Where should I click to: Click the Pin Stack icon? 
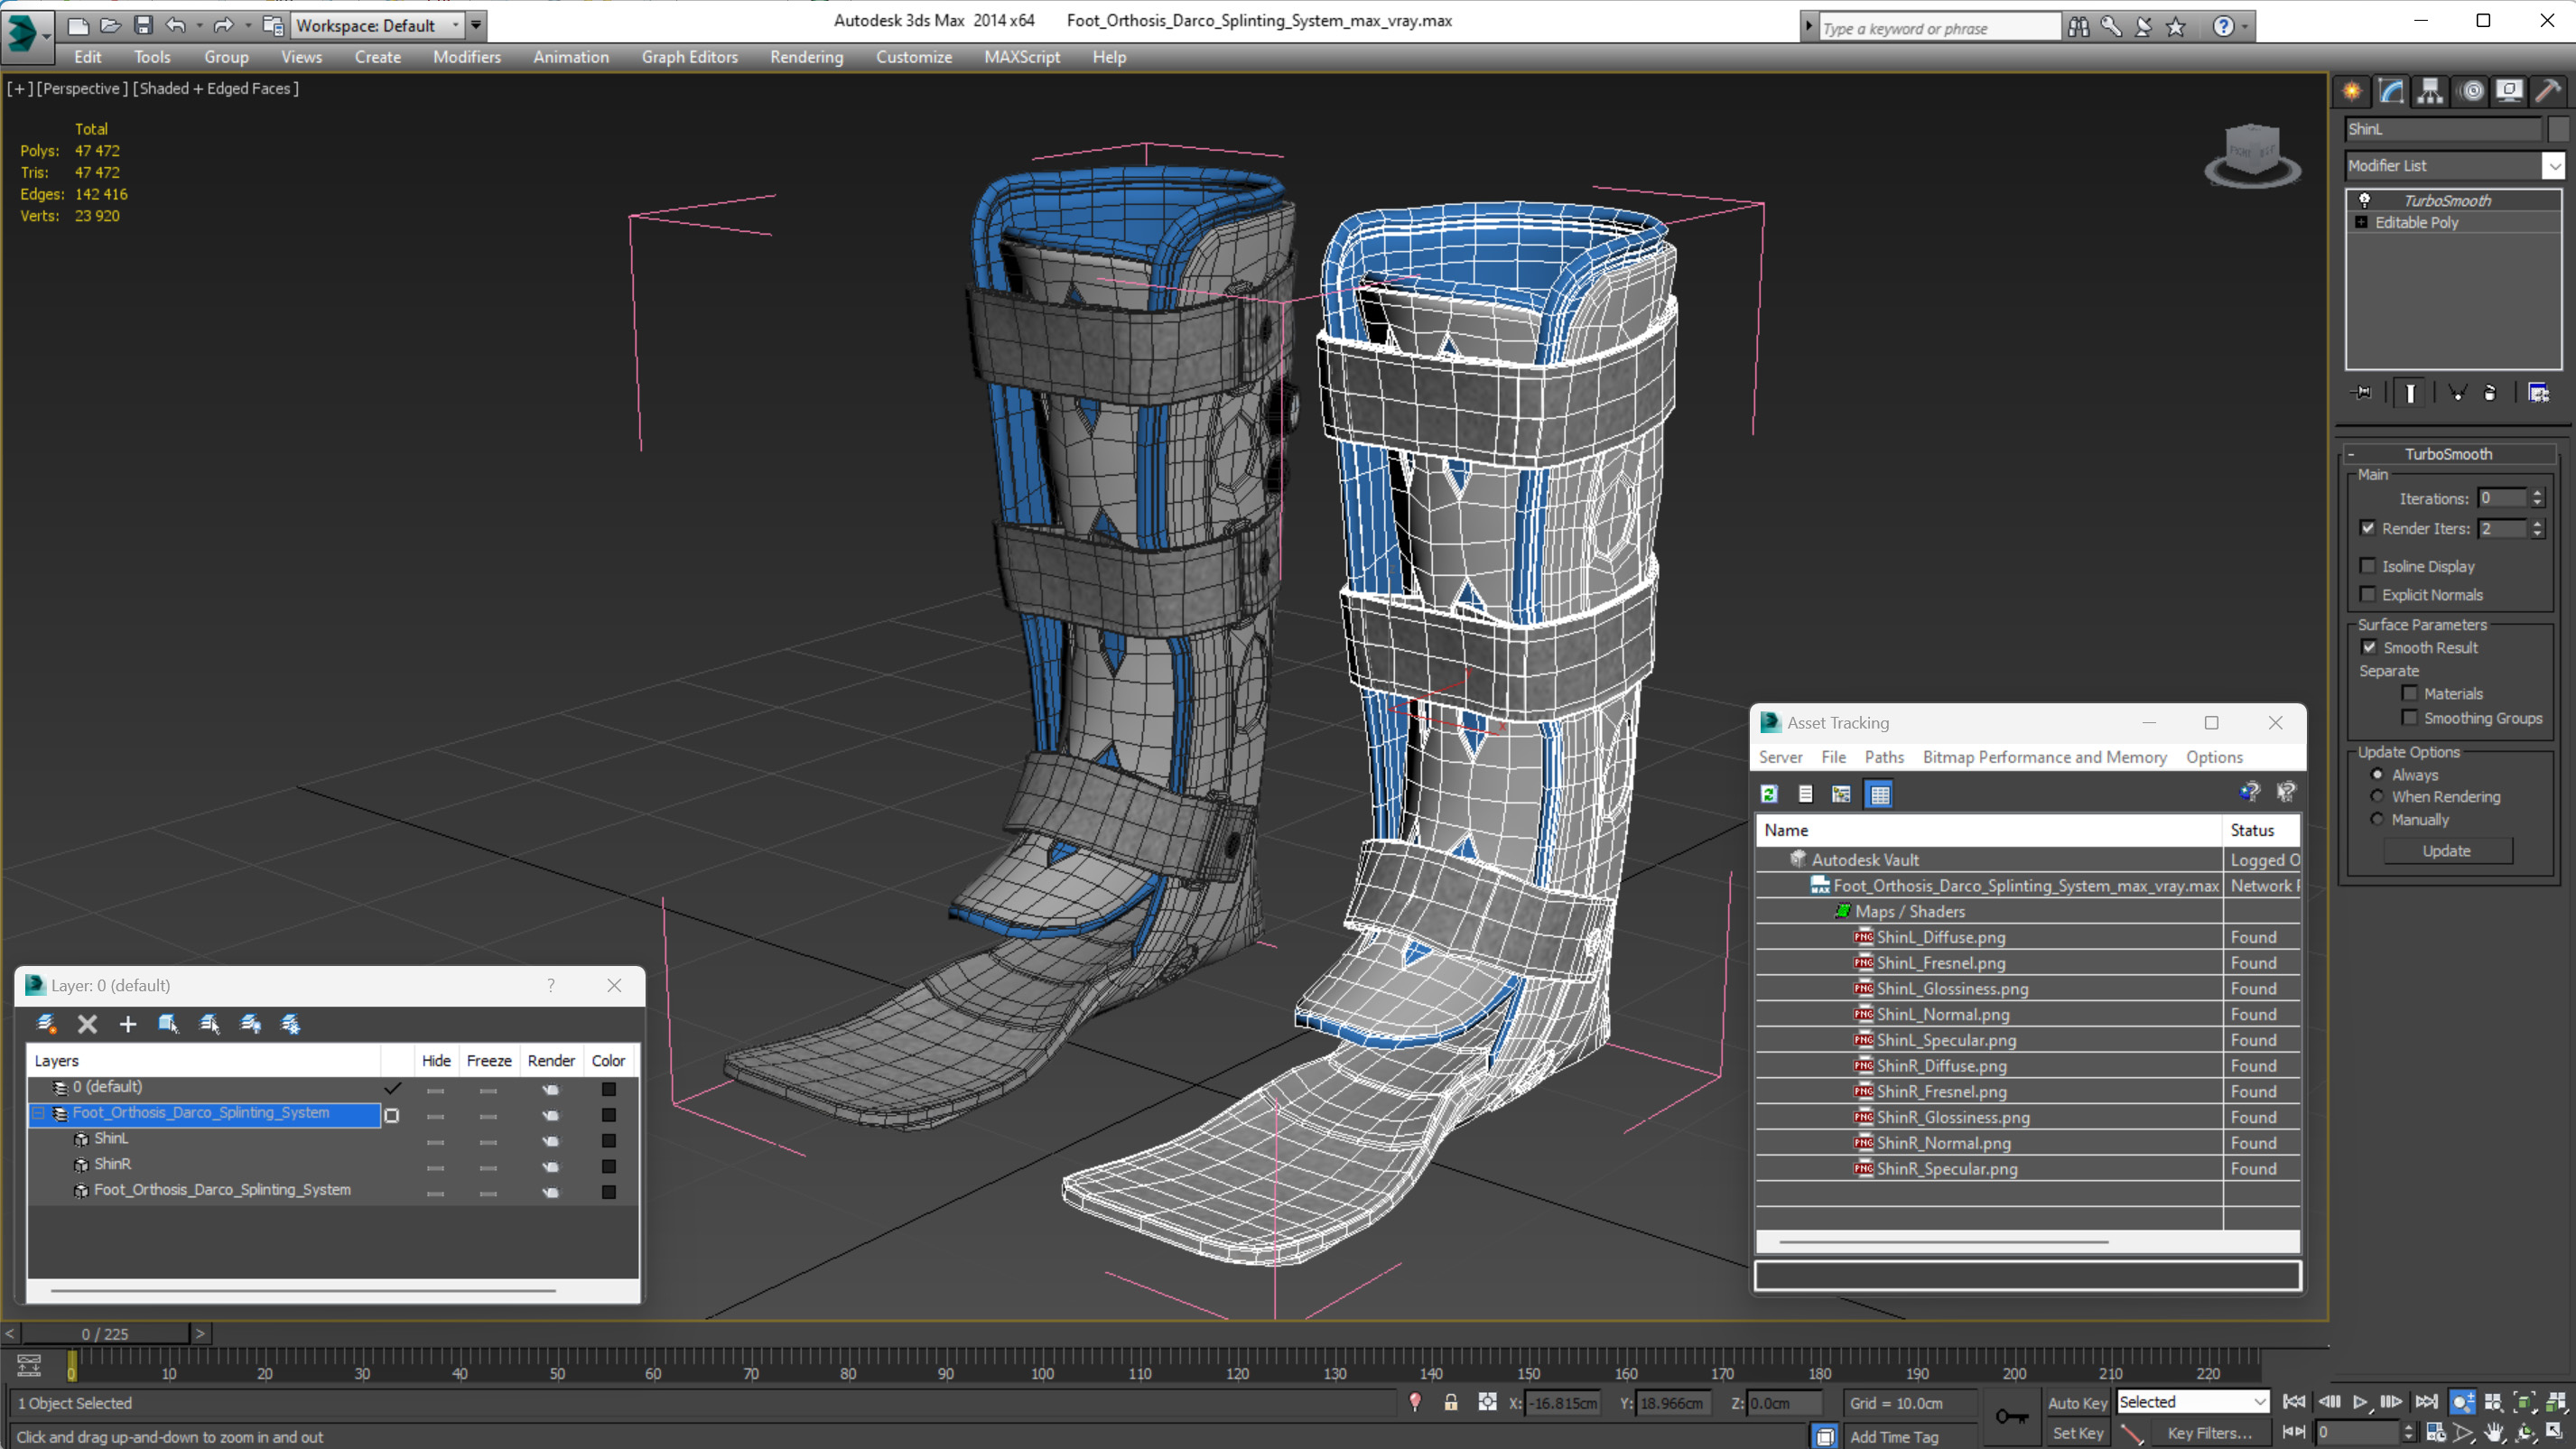point(2362,393)
